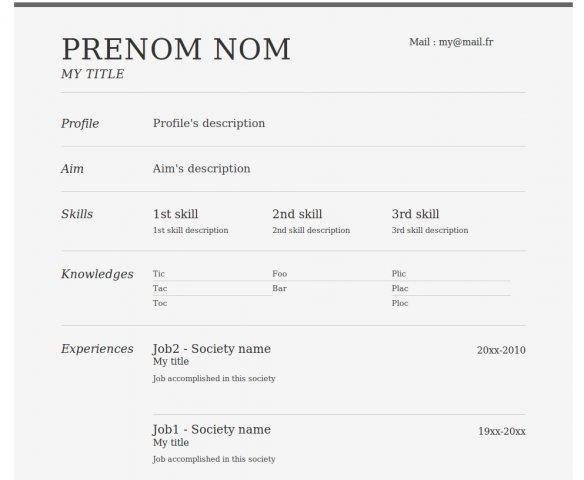Click the Aim's description text
This screenshot has width=584, height=480.
(x=201, y=169)
